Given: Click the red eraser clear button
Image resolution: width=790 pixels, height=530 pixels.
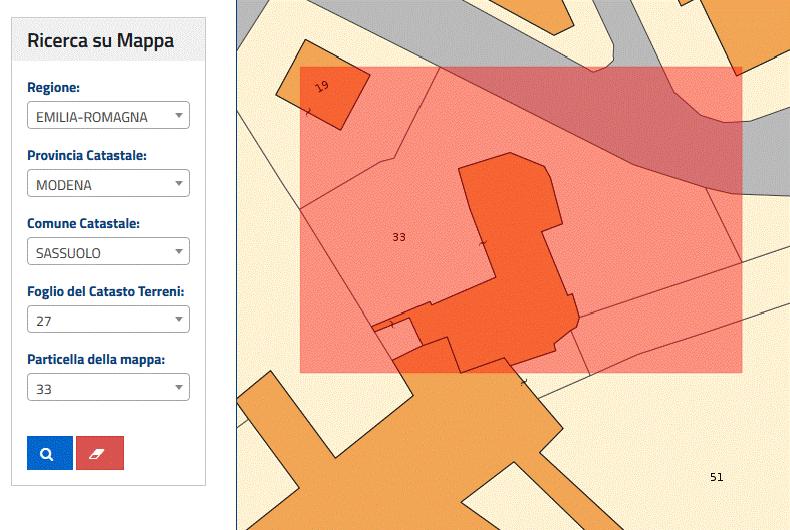Looking at the screenshot, I should click(100, 453).
